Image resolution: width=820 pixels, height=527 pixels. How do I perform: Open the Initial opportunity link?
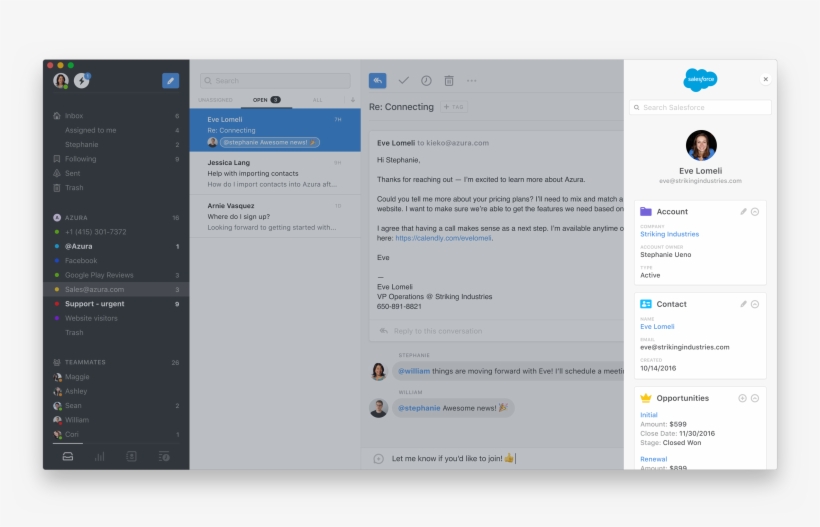point(649,415)
